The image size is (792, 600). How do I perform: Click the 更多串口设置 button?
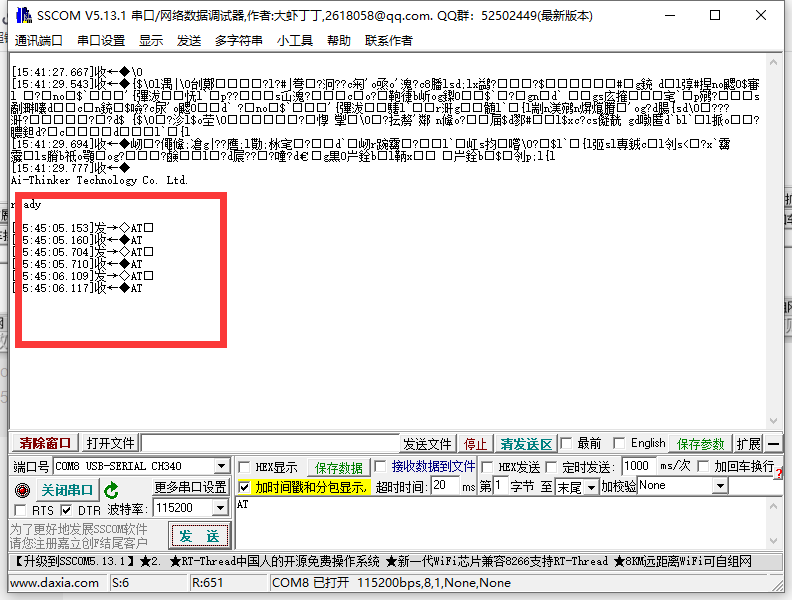point(190,487)
